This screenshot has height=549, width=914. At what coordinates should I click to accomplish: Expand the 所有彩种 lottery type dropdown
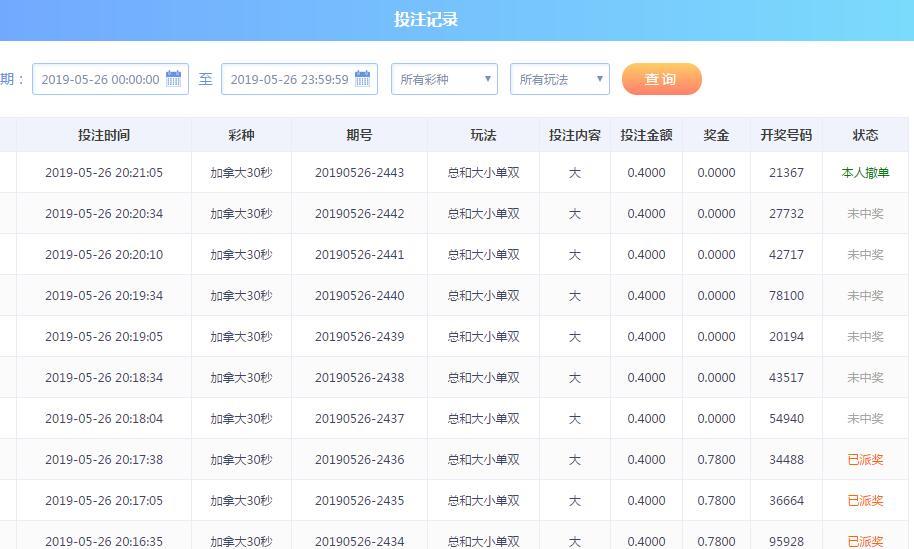pos(444,79)
